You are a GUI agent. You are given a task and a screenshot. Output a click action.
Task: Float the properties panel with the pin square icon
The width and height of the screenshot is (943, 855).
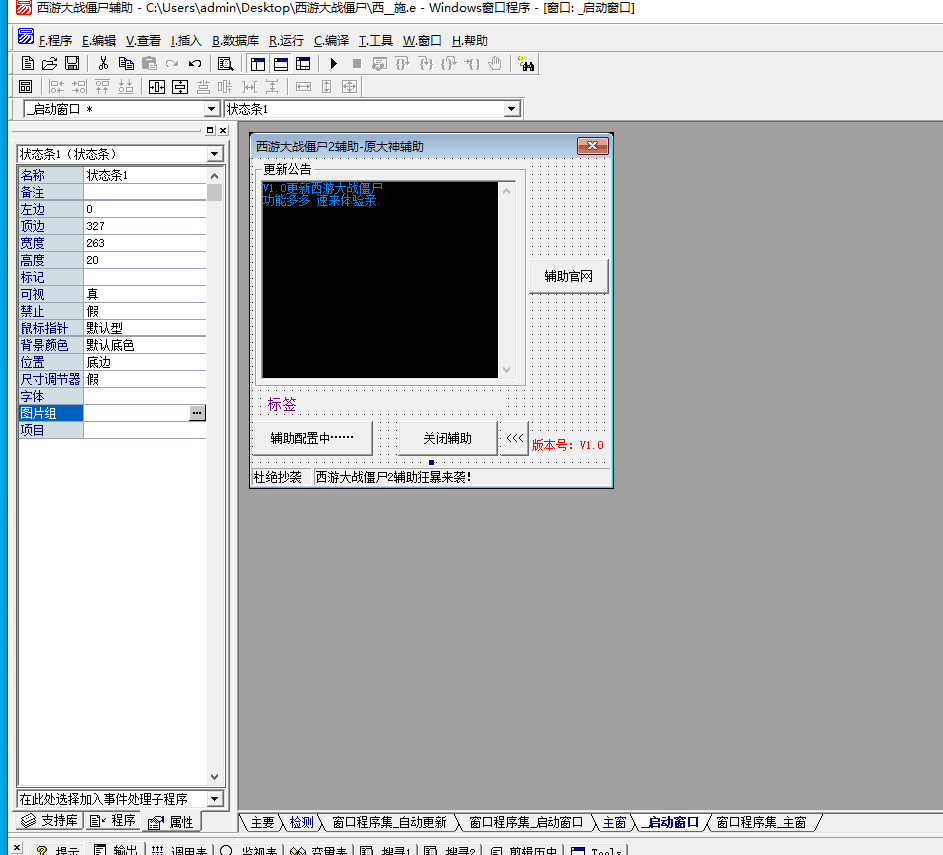click(210, 130)
